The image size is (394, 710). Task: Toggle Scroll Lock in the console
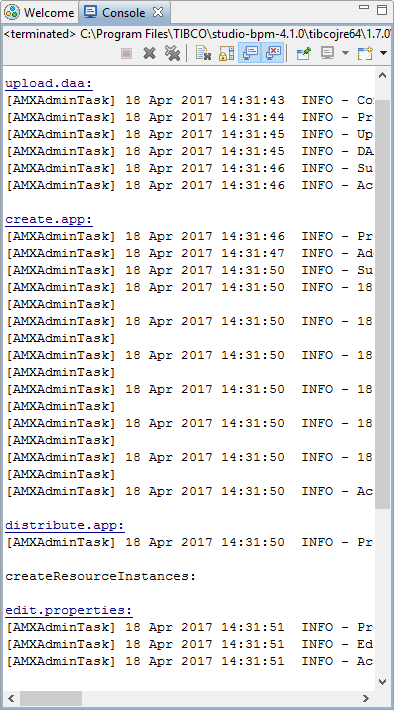[226, 53]
